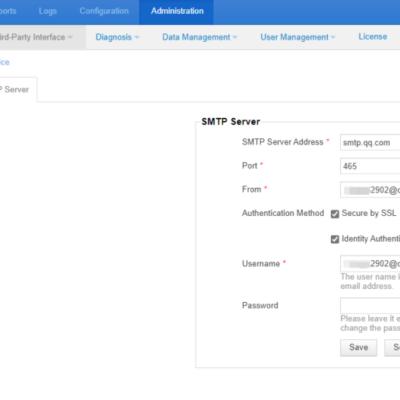The height and width of the screenshot is (400, 400).
Task: Open the User Management dropdown
Action: pos(297,37)
